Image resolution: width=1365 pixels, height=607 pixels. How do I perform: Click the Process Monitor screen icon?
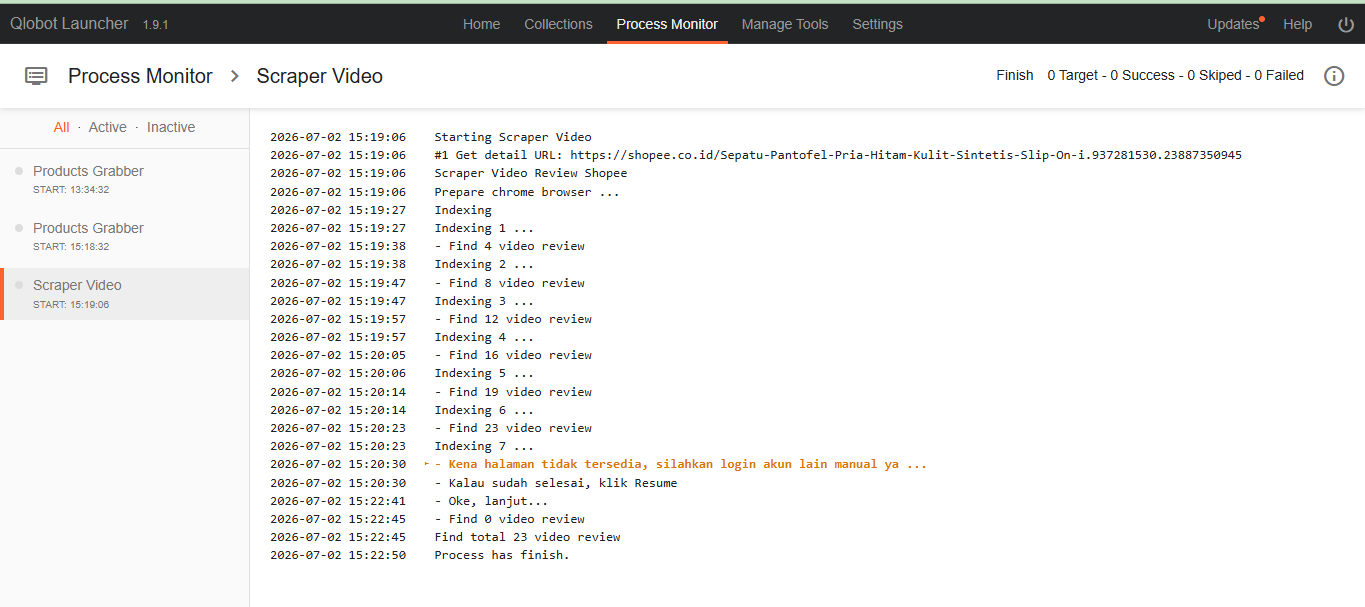36,76
